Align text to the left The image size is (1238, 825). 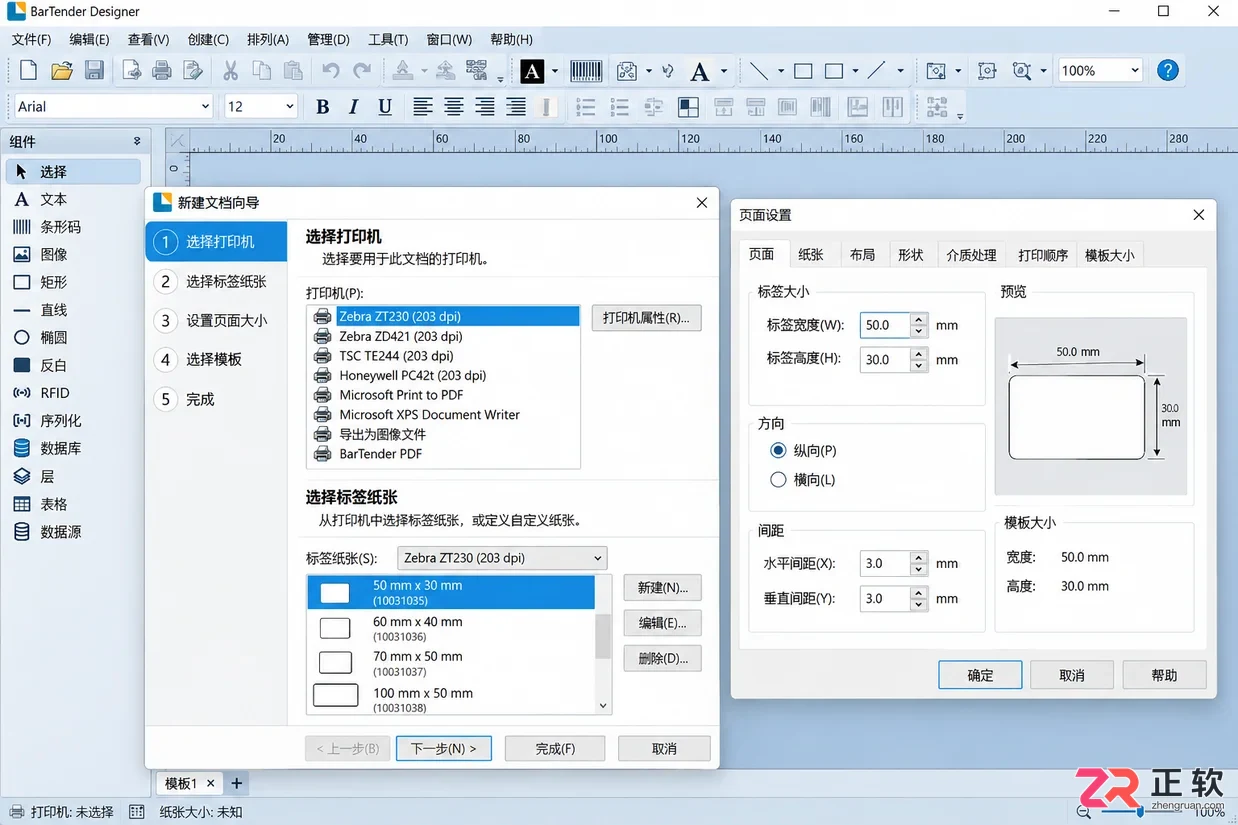[423, 107]
